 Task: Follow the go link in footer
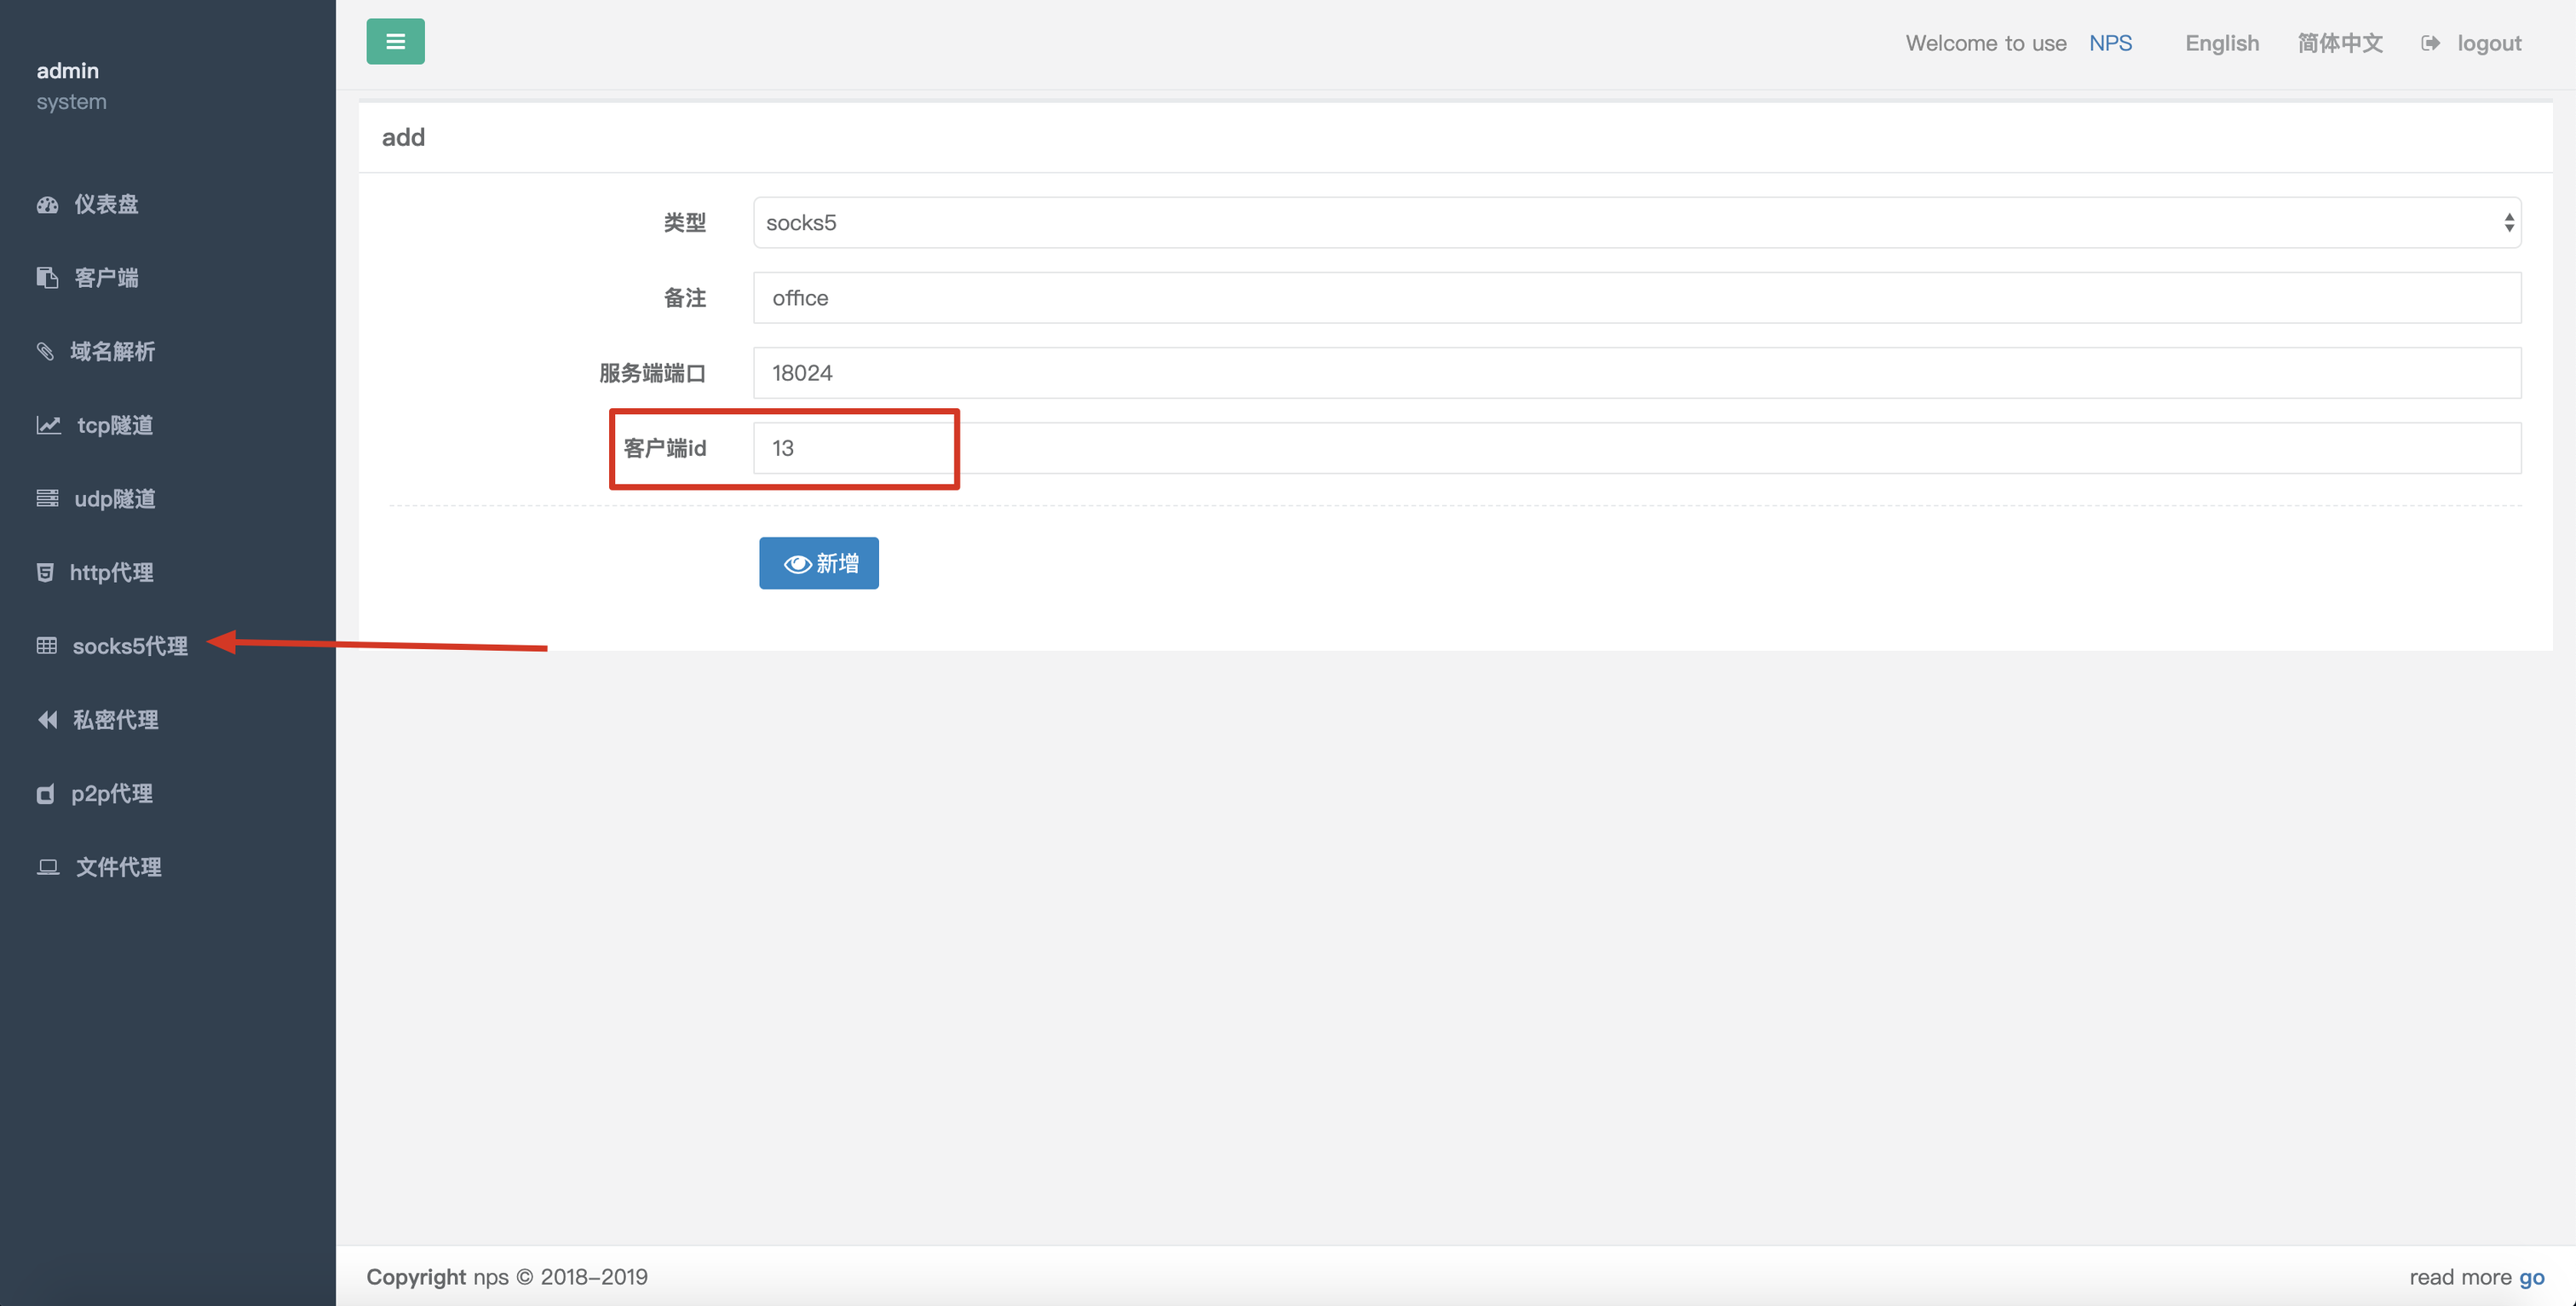2531,1277
